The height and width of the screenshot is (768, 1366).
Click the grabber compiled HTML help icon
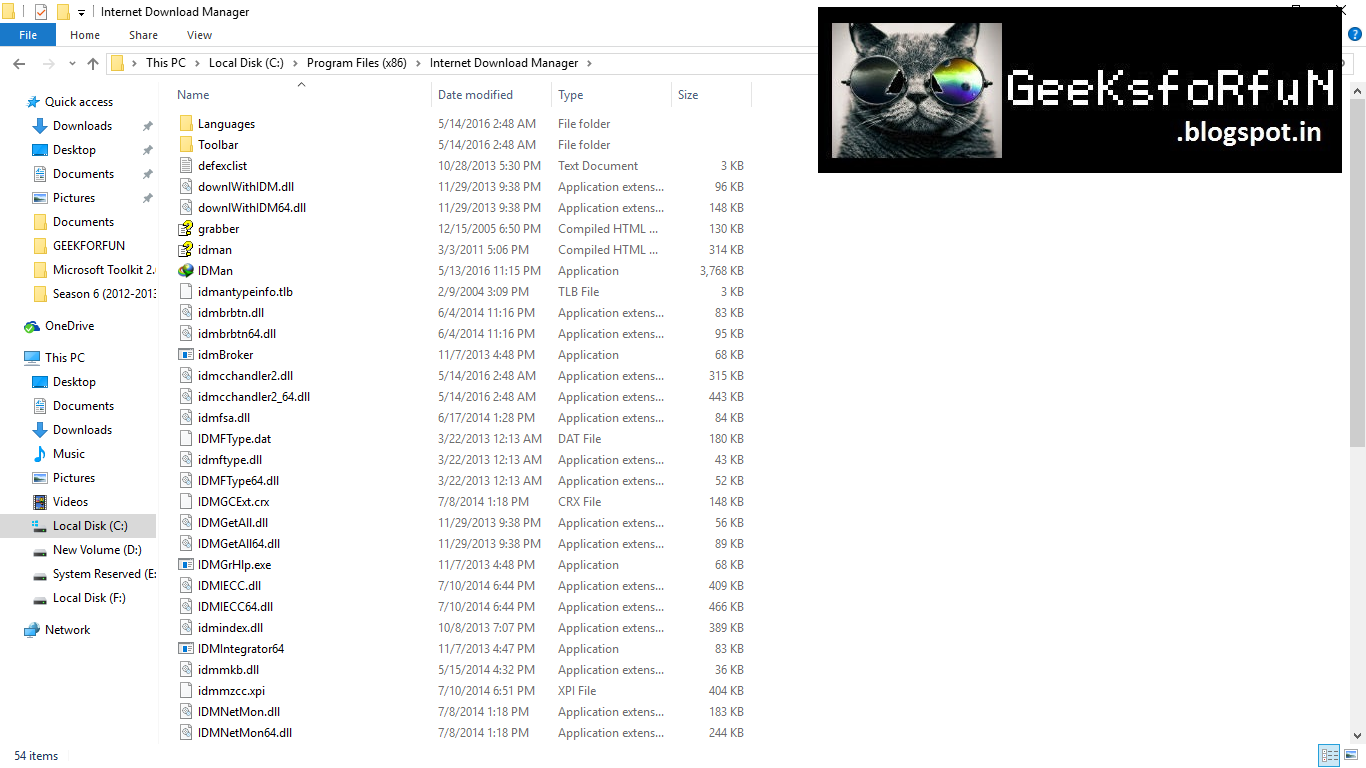(186, 229)
